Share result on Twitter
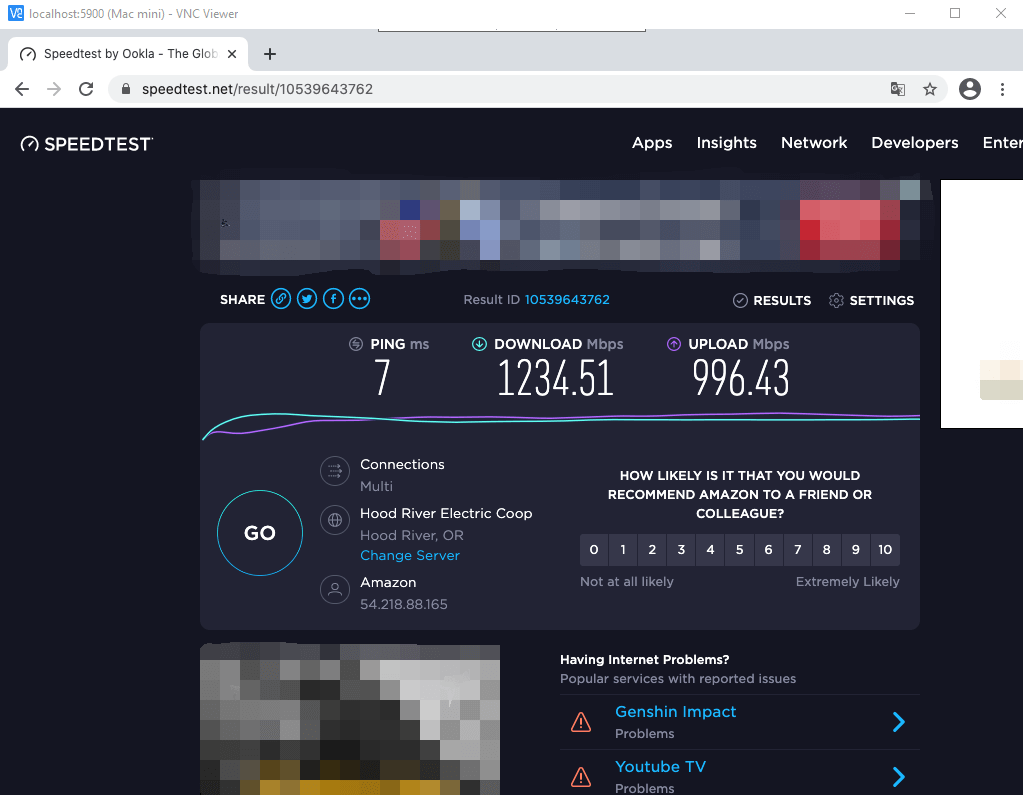The height and width of the screenshot is (795, 1023). click(x=307, y=299)
